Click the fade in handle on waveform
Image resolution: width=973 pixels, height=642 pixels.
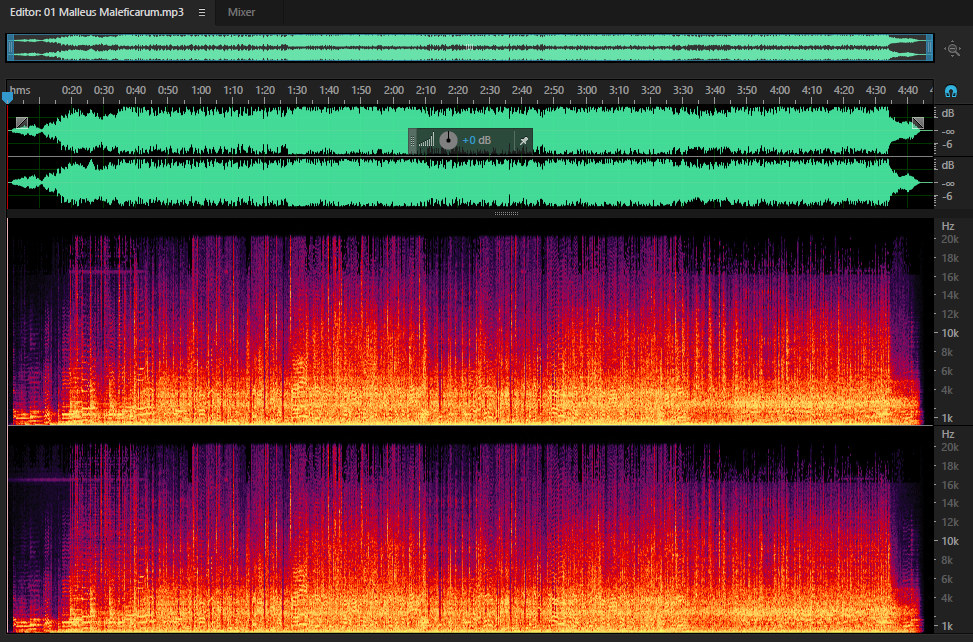(22, 122)
